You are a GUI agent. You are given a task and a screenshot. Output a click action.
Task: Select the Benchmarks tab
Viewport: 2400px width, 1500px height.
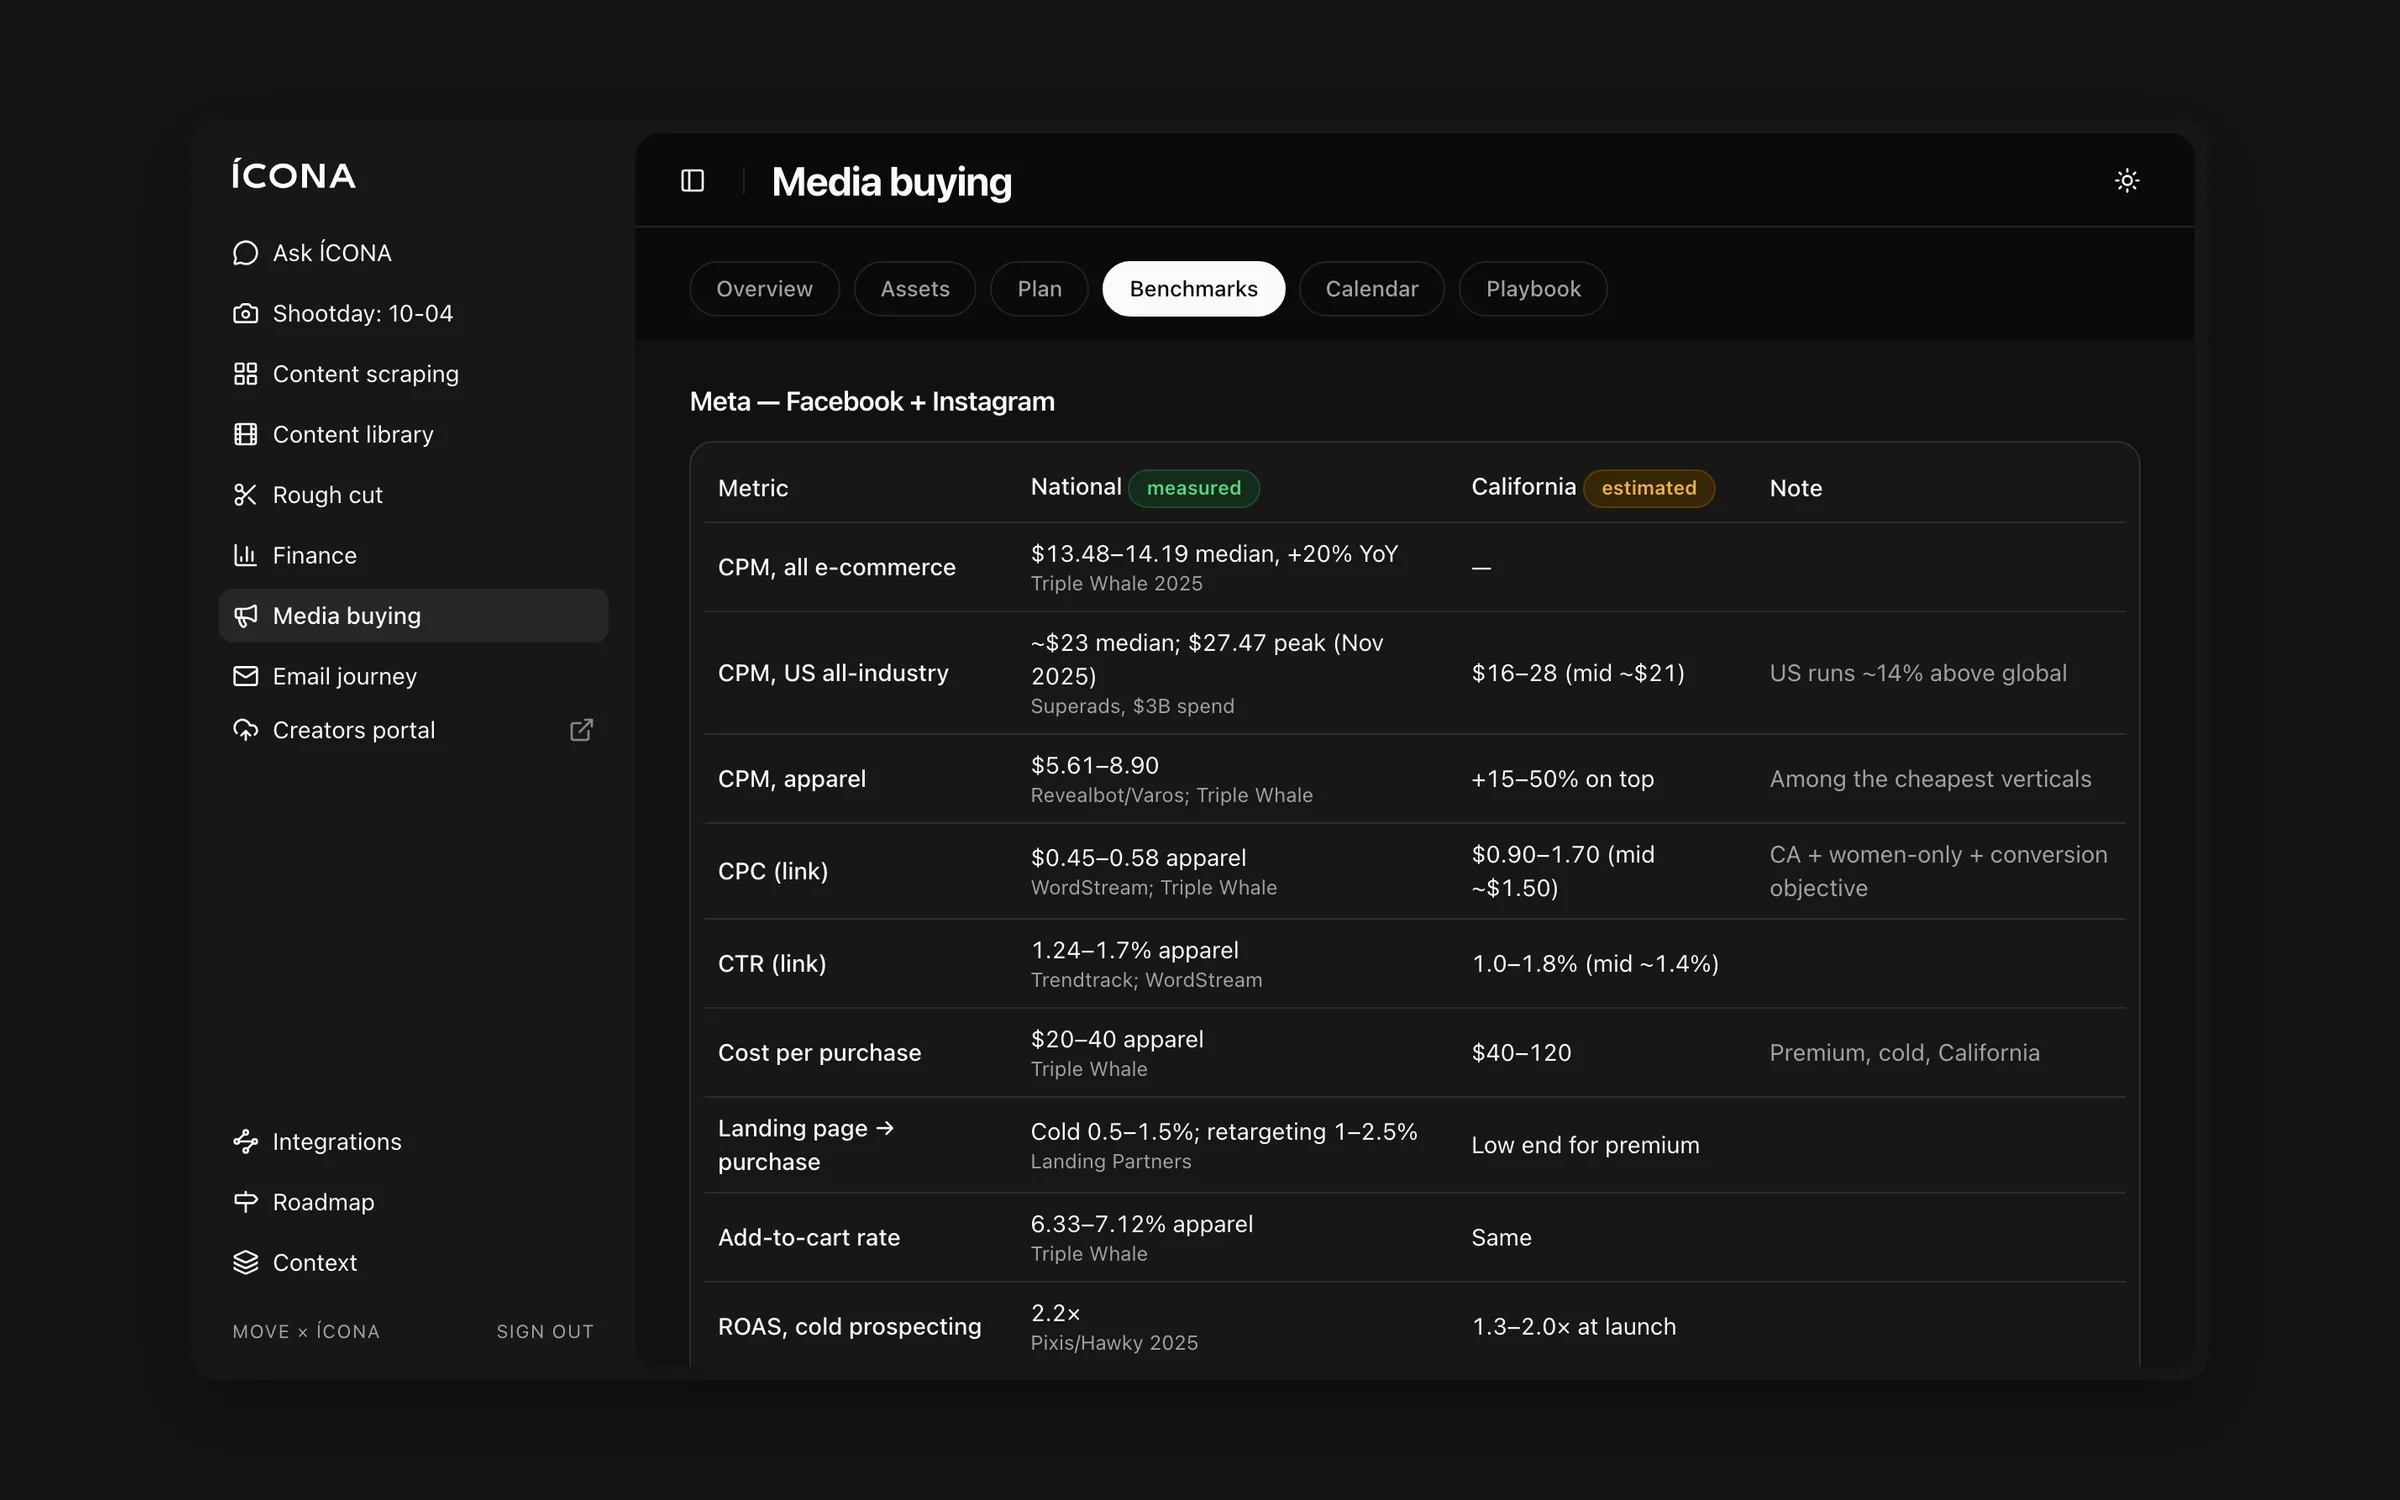coord(1193,289)
